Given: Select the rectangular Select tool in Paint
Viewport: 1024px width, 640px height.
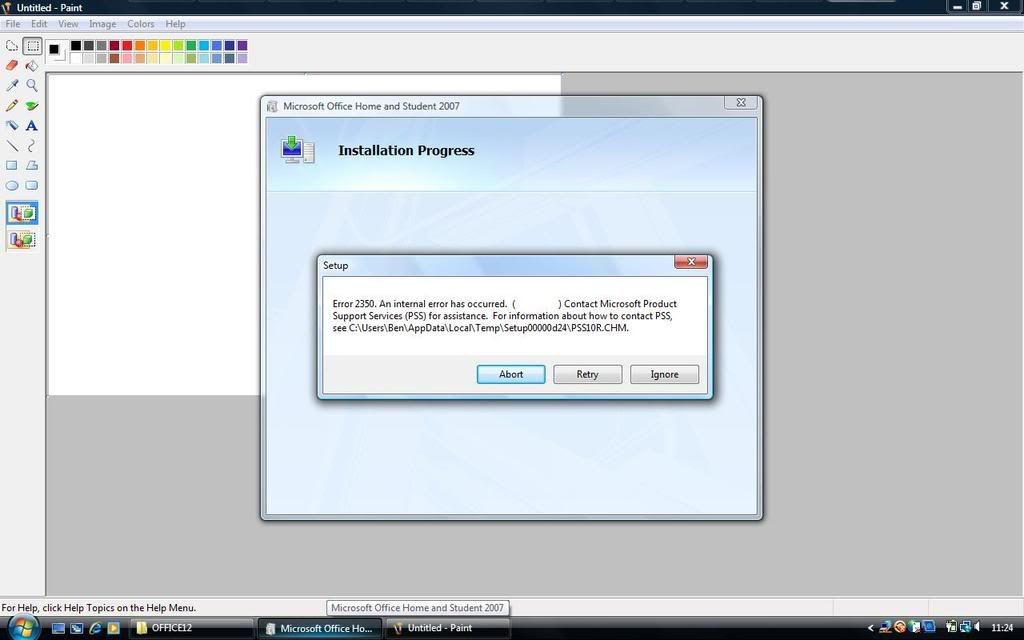Looking at the screenshot, I should coord(32,46).
